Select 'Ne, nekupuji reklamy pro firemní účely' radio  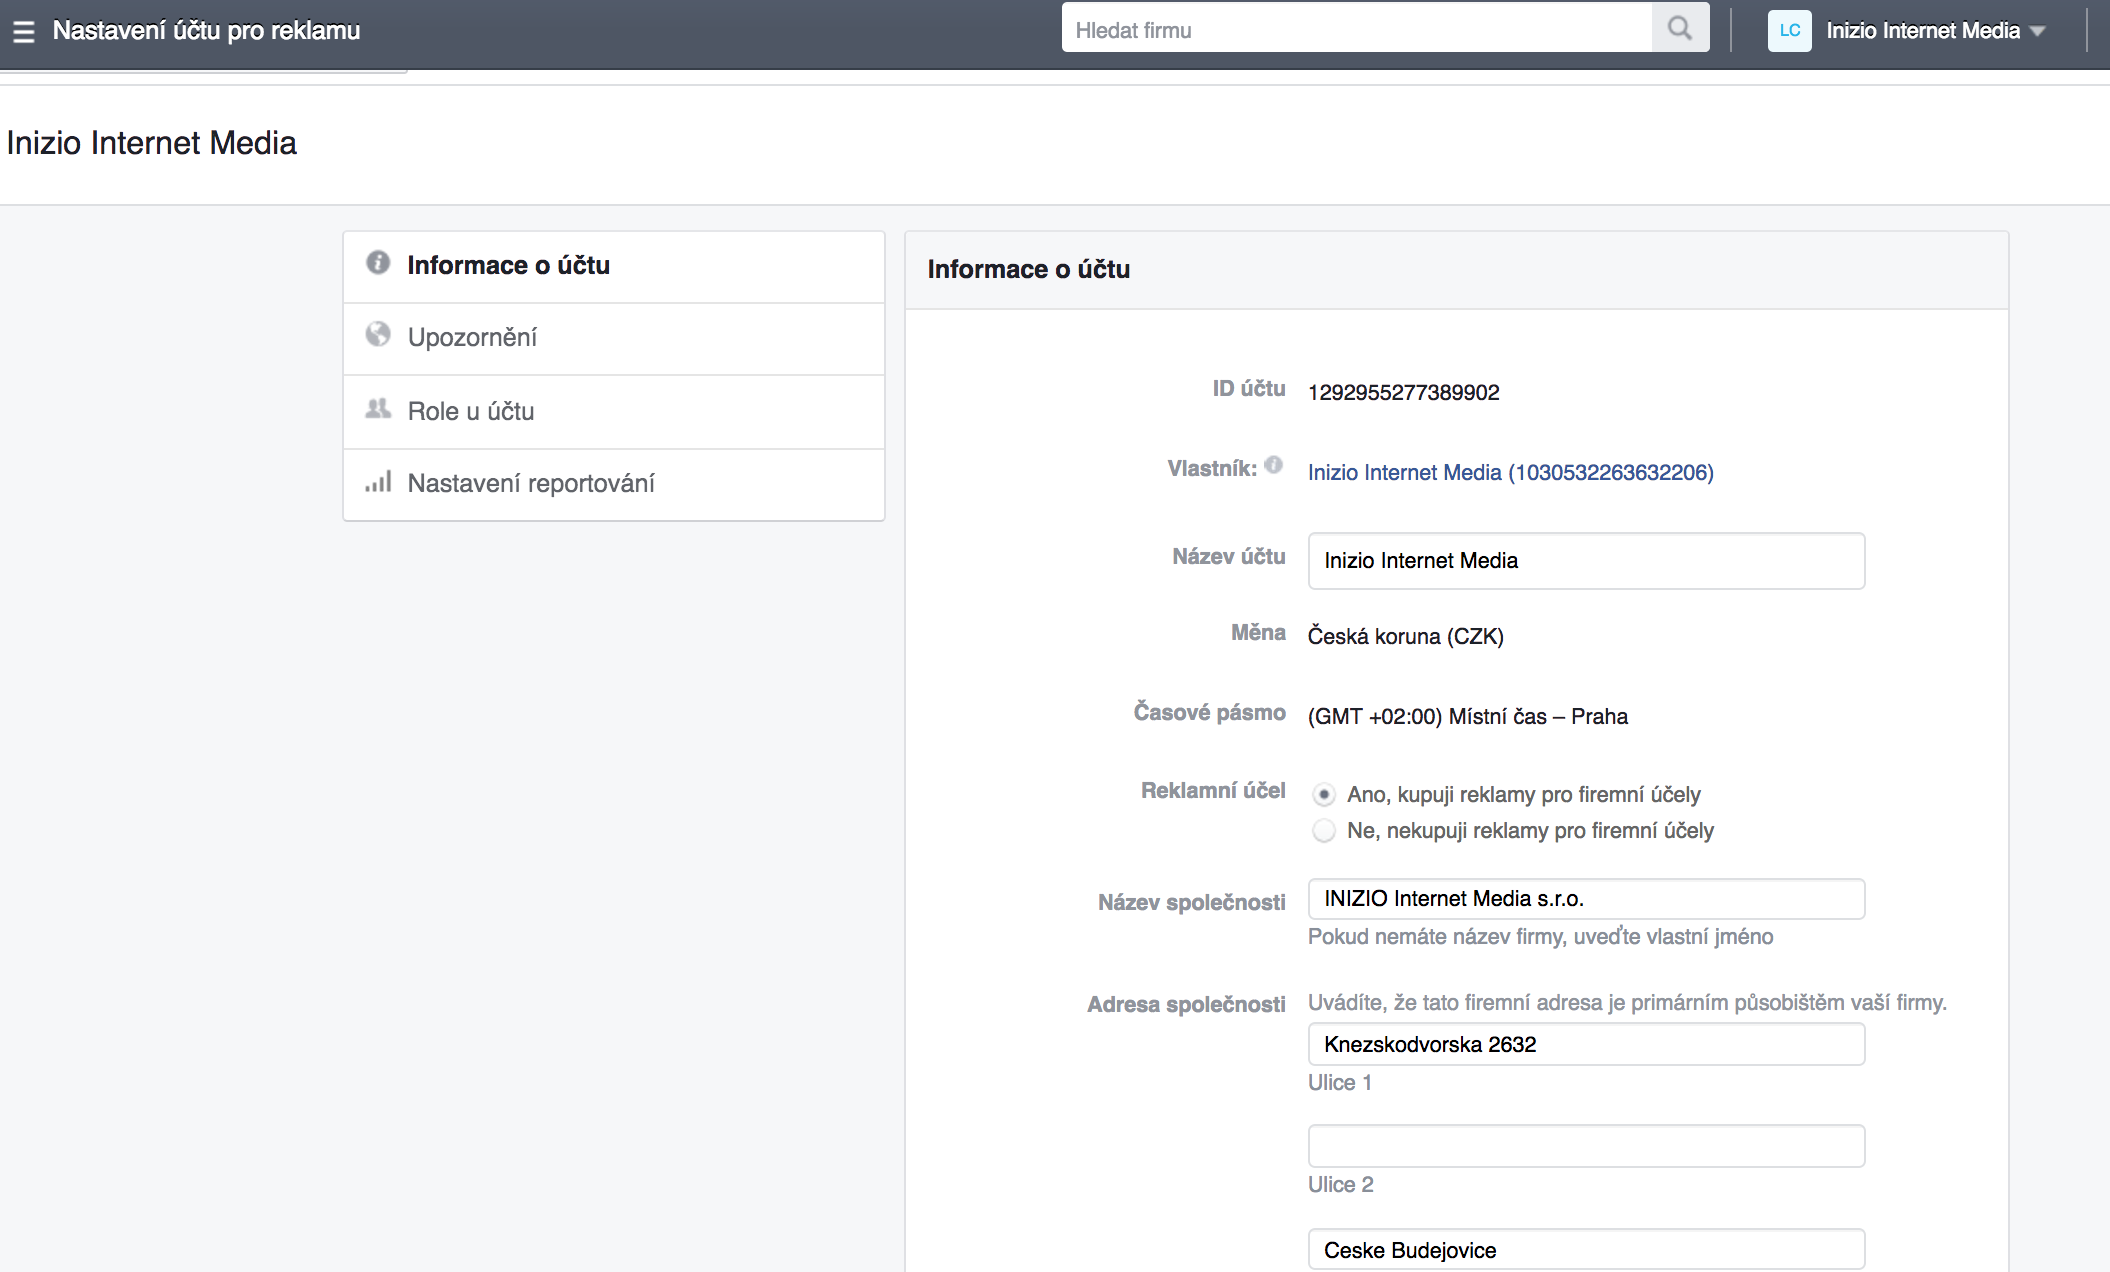(1324, 831)
